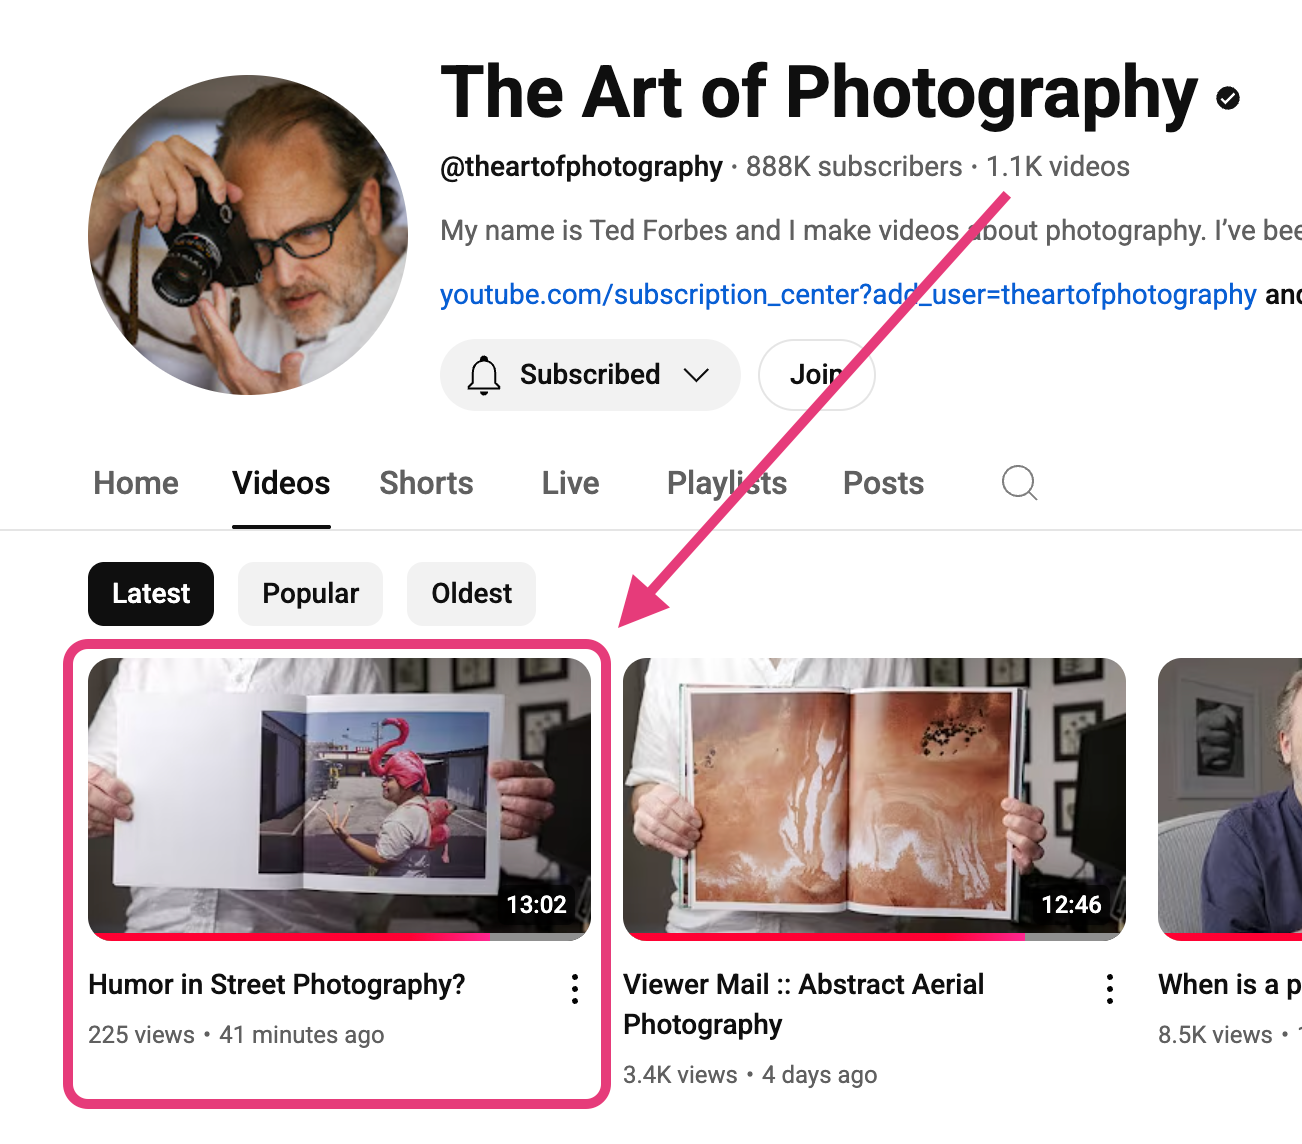Open the Playlists tab
This screenshot has height=1144, width=1302.
(726, 484)
